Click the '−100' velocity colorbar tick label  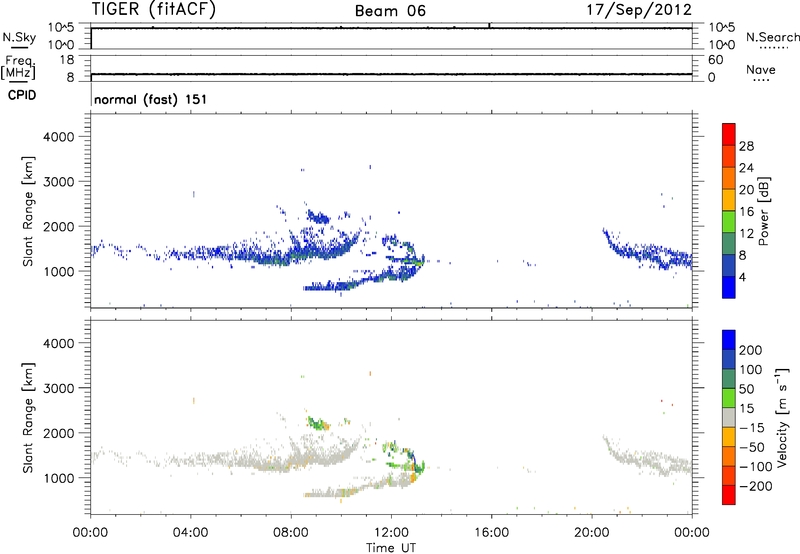point(755,467)
